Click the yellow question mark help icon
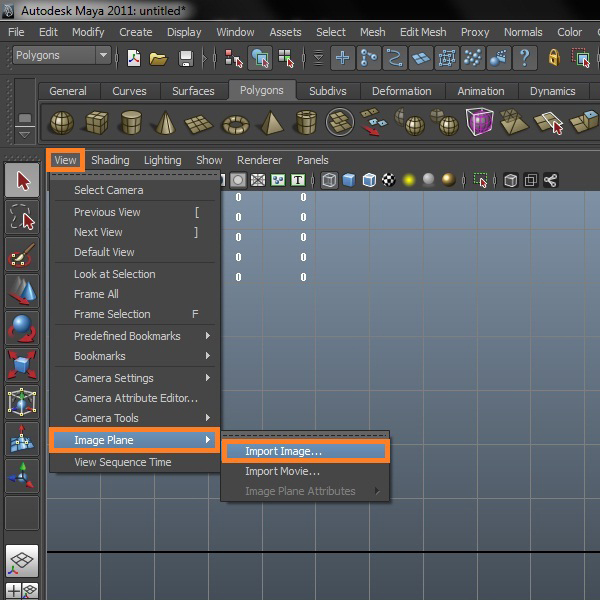The height and width of the screenshot is (600, 600). pyautogui.click(x=524, y=59)
